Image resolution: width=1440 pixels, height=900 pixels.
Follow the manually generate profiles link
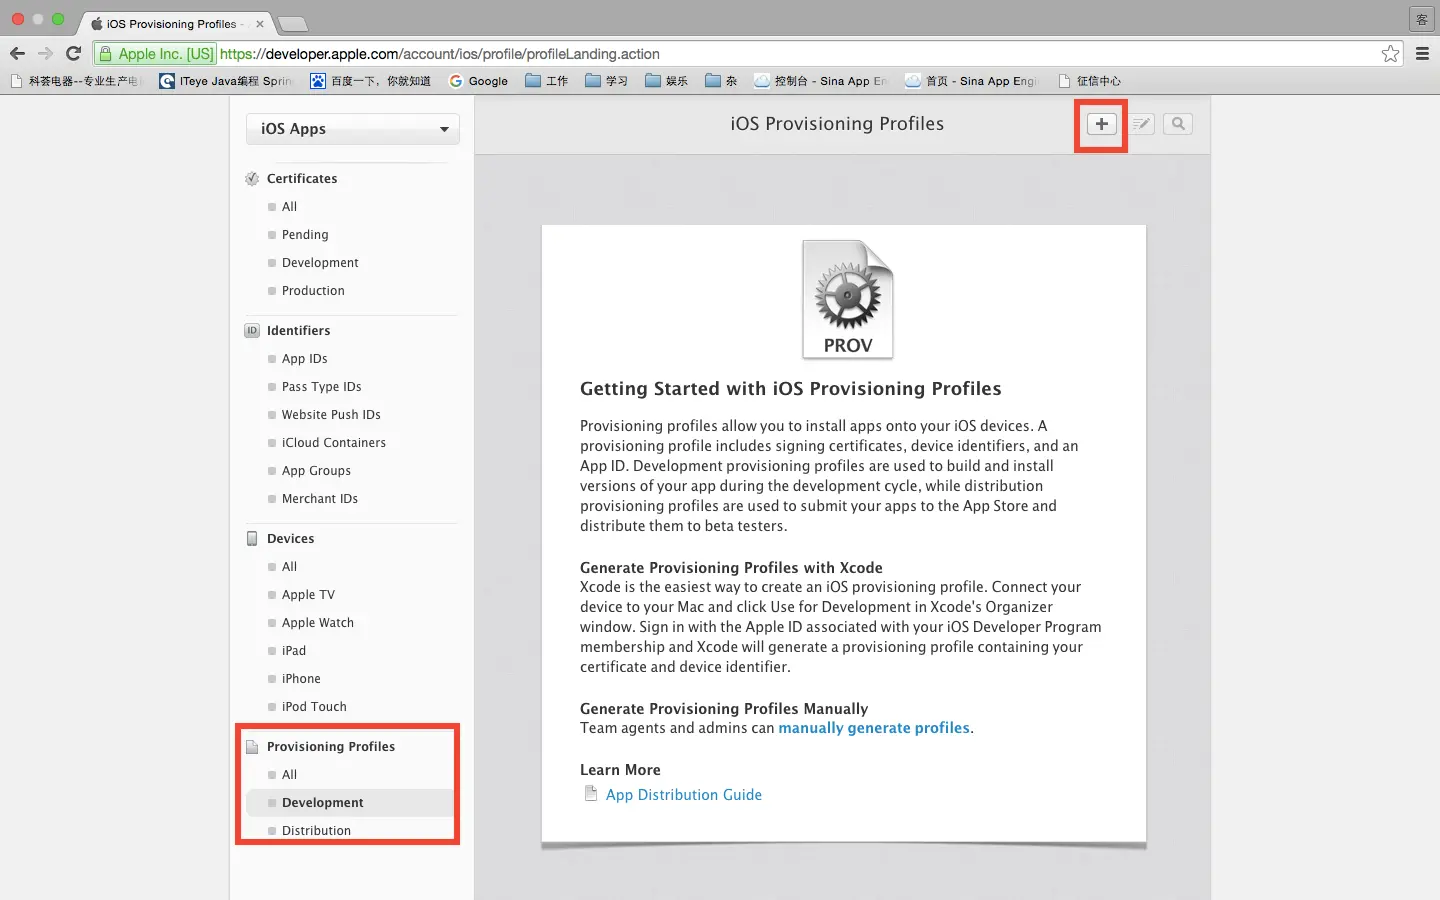(x=874, y=728)
